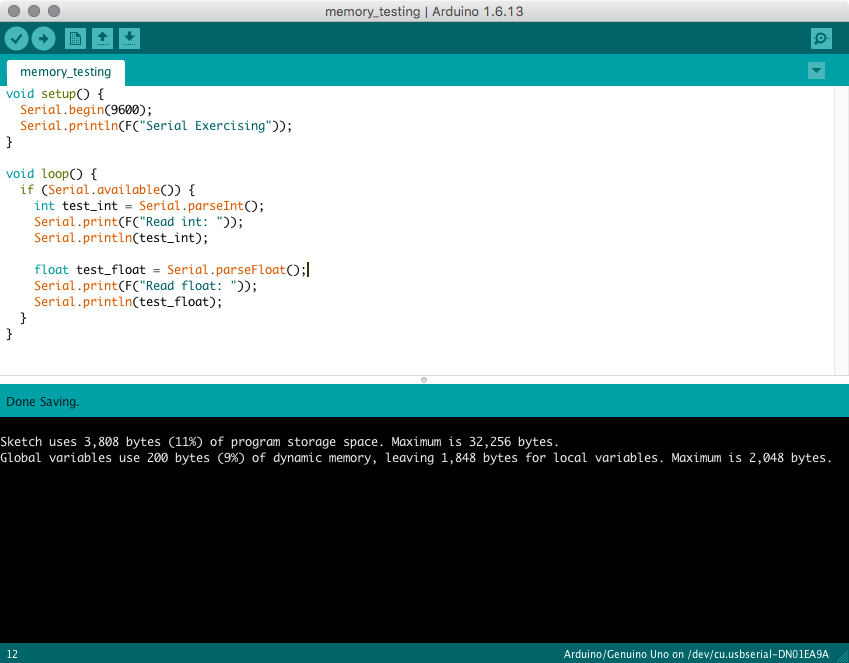Minimize the window using yellow button
The height and width of the screenshot is (663, 849).
point(33,11)
